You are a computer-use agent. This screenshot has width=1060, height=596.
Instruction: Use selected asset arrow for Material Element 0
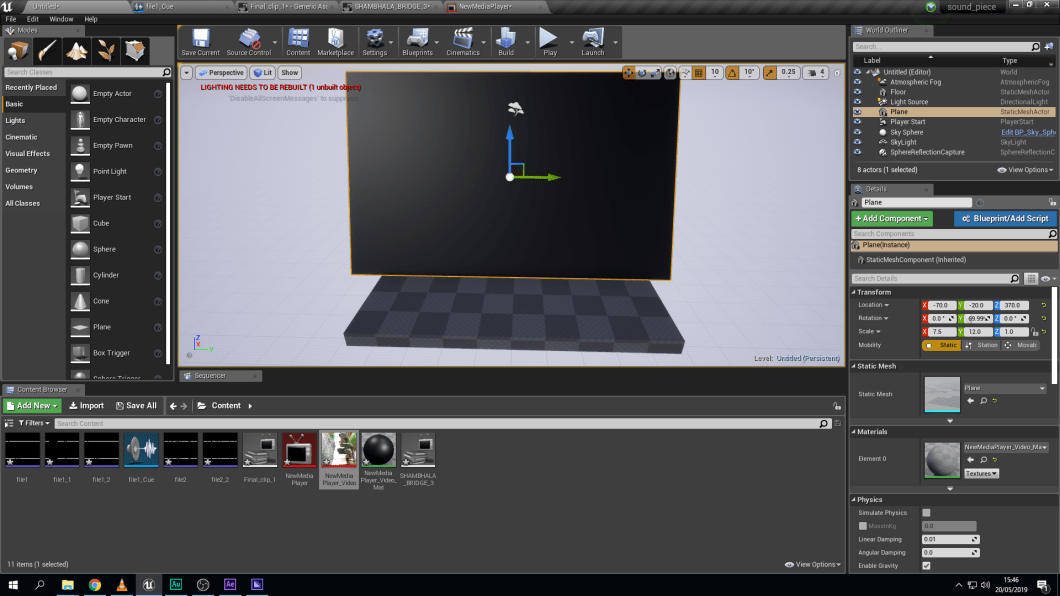(x=970, y=460)
